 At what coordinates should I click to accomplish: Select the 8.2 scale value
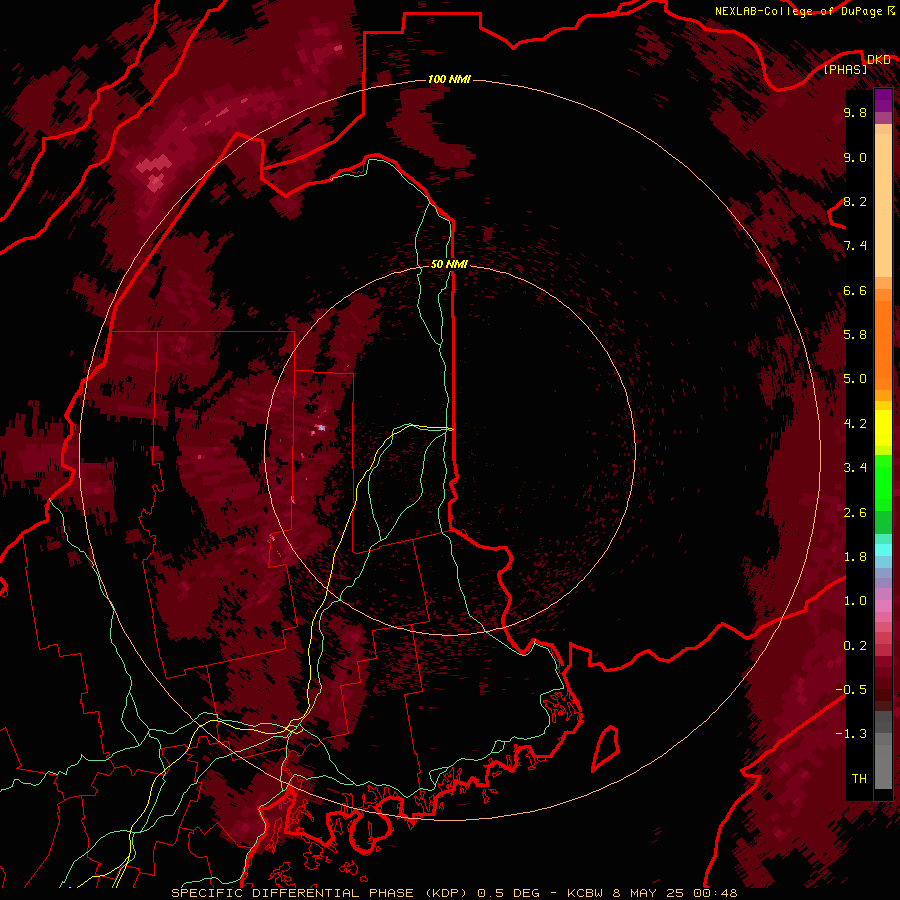pyautogui.click(x=855, y=202)
